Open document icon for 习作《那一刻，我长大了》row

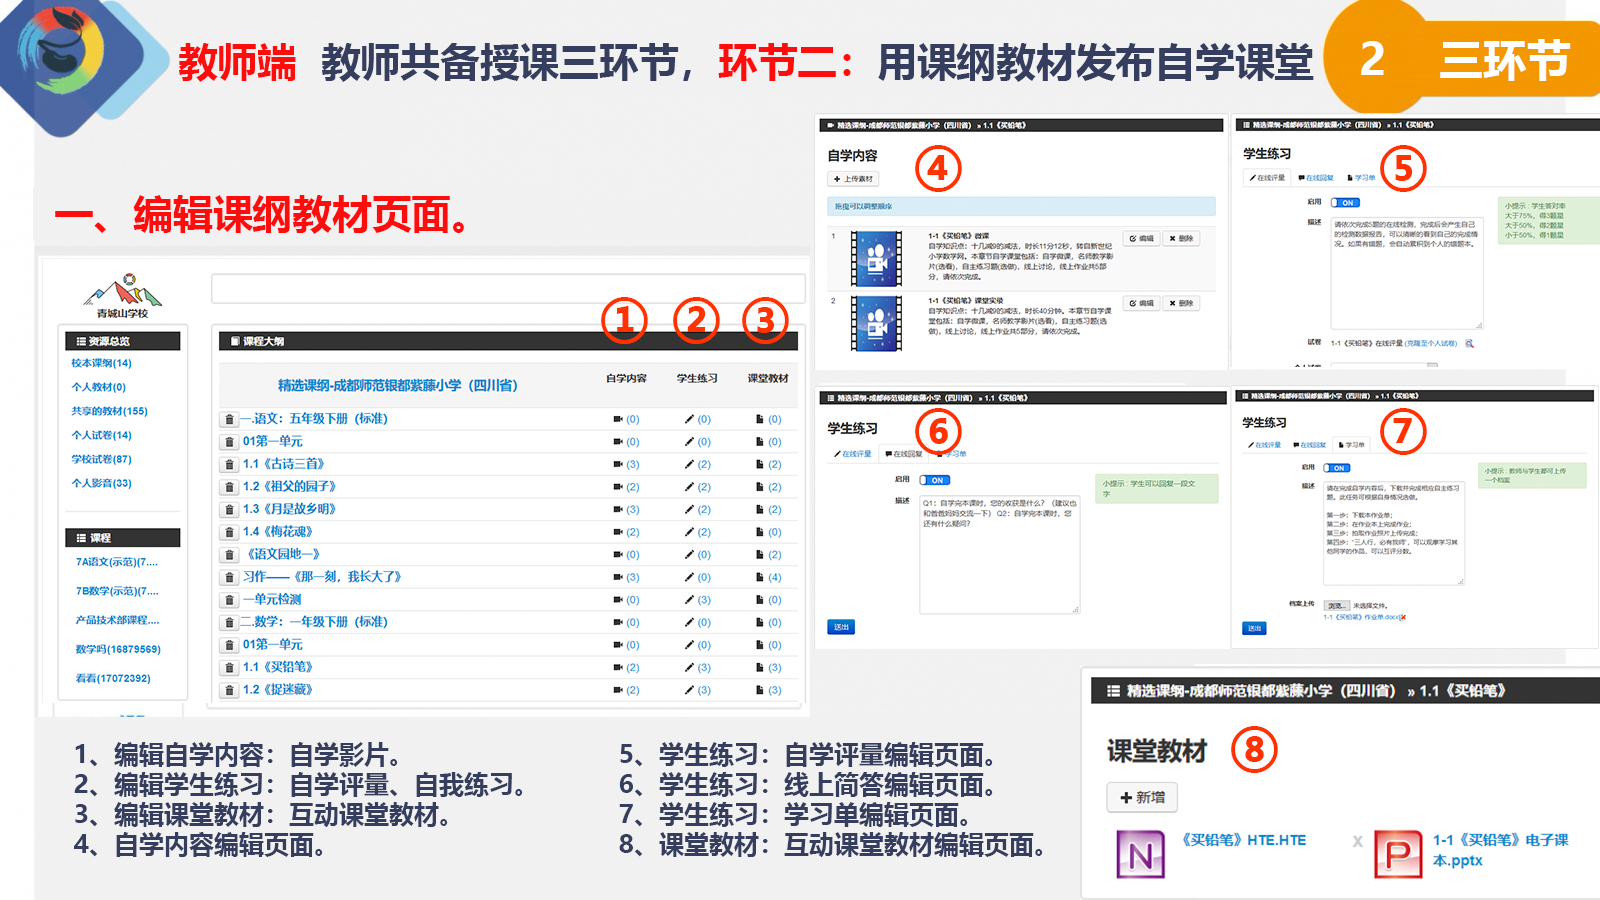click(760, 578)
